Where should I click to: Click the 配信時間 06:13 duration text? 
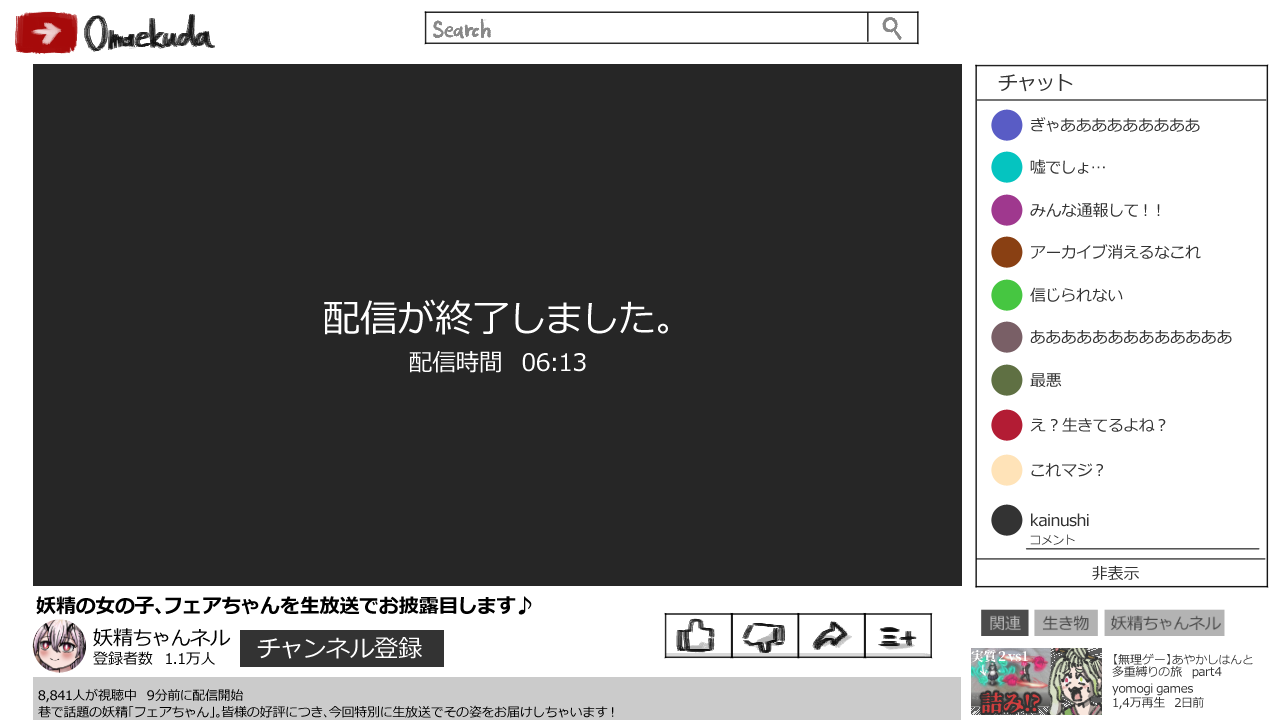coord(497,362)
